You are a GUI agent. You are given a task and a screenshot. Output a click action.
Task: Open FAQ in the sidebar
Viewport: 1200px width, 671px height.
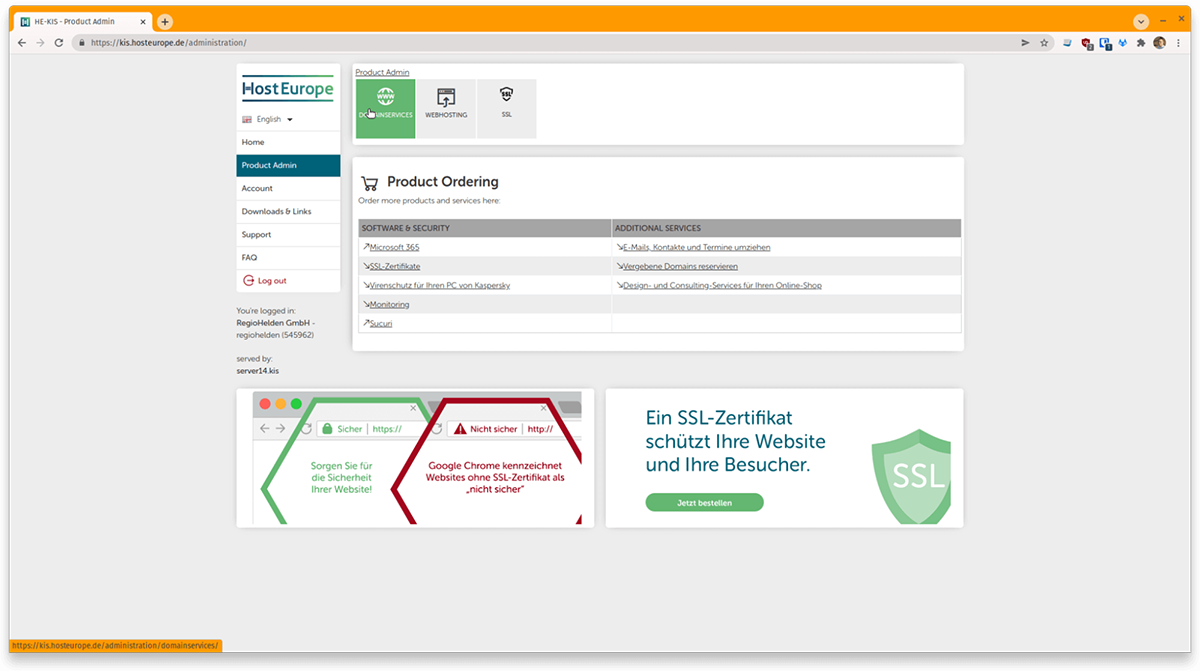[x=288, y=257]
